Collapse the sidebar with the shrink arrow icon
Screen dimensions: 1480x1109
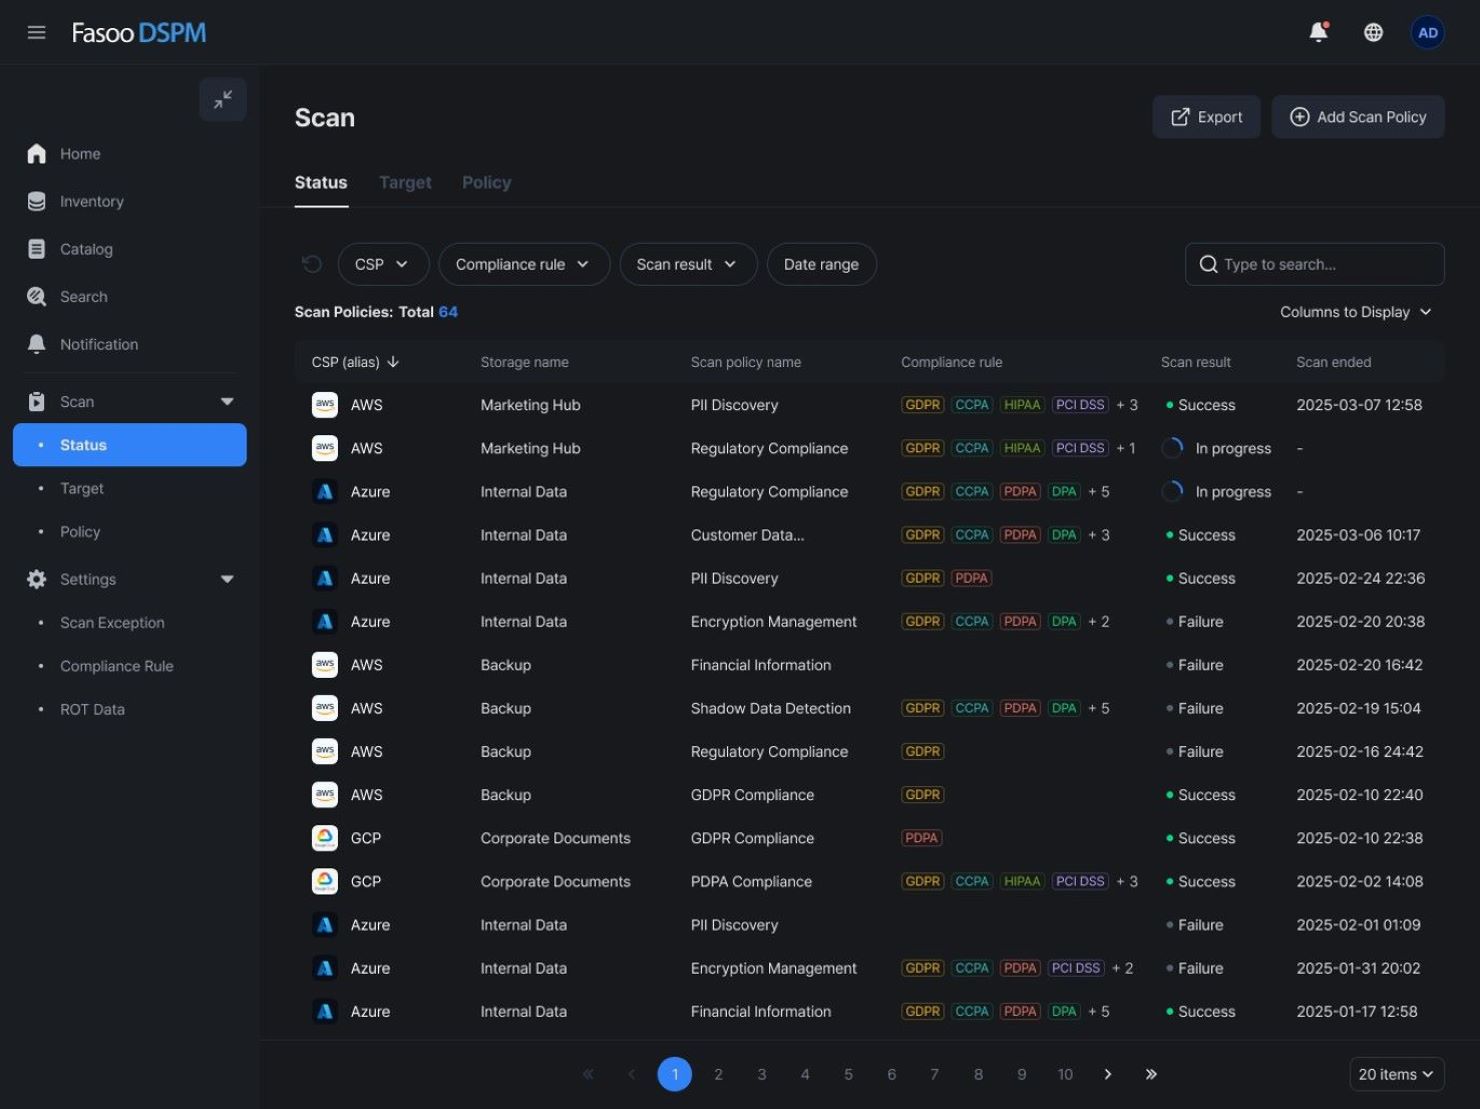[222, 99]
